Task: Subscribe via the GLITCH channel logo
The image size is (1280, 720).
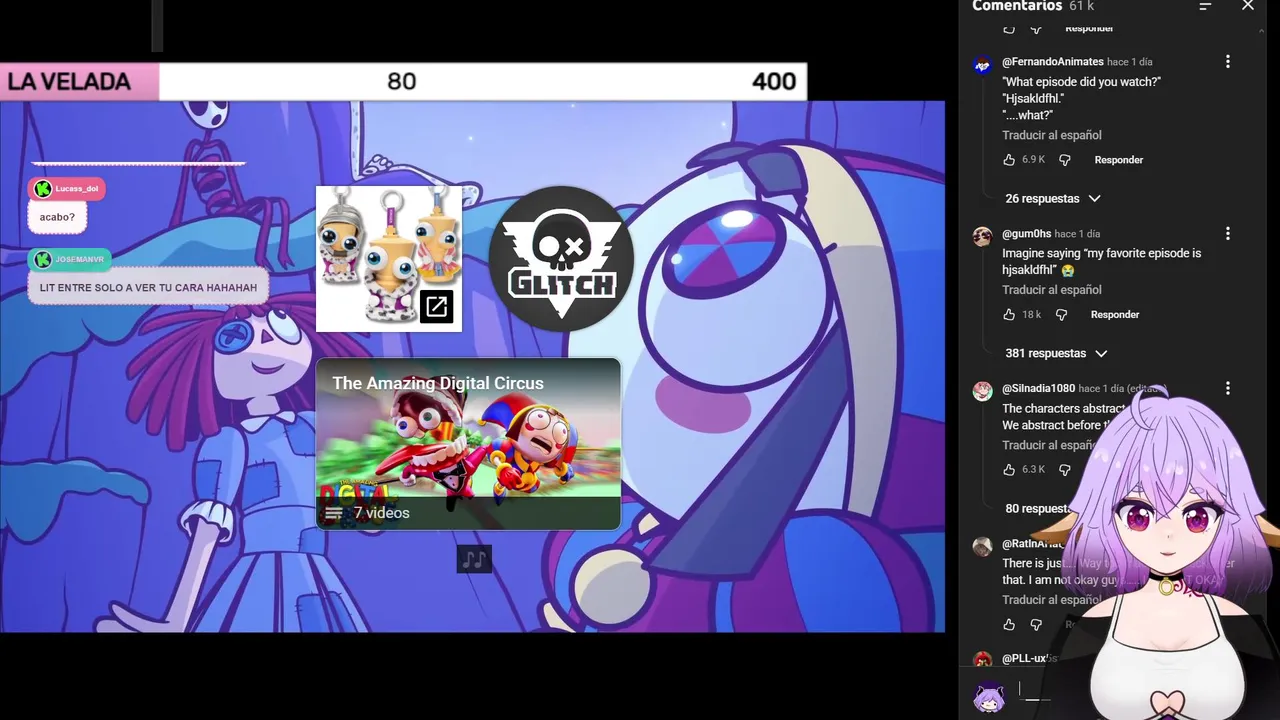Action: (x=561, y=259)
